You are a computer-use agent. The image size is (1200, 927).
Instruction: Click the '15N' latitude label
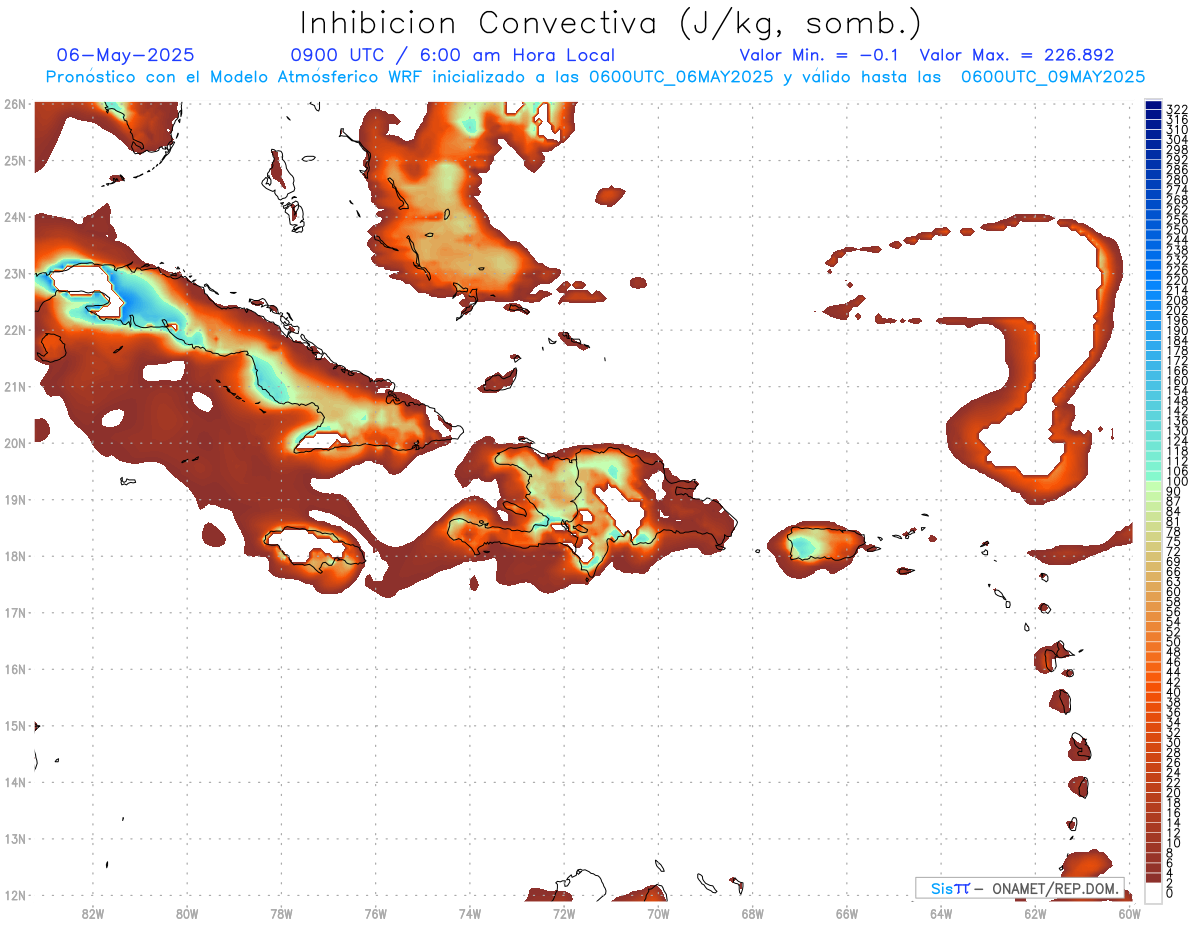14,725
